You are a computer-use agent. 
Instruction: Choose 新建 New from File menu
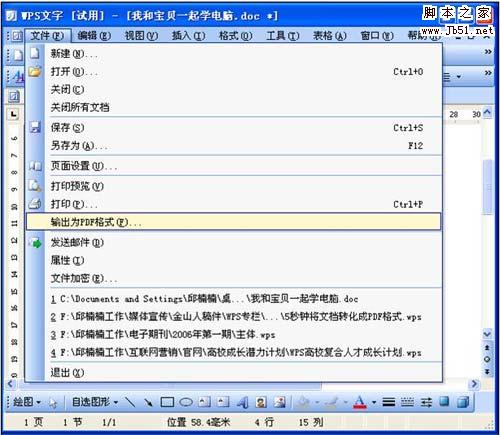coord(234,53)
